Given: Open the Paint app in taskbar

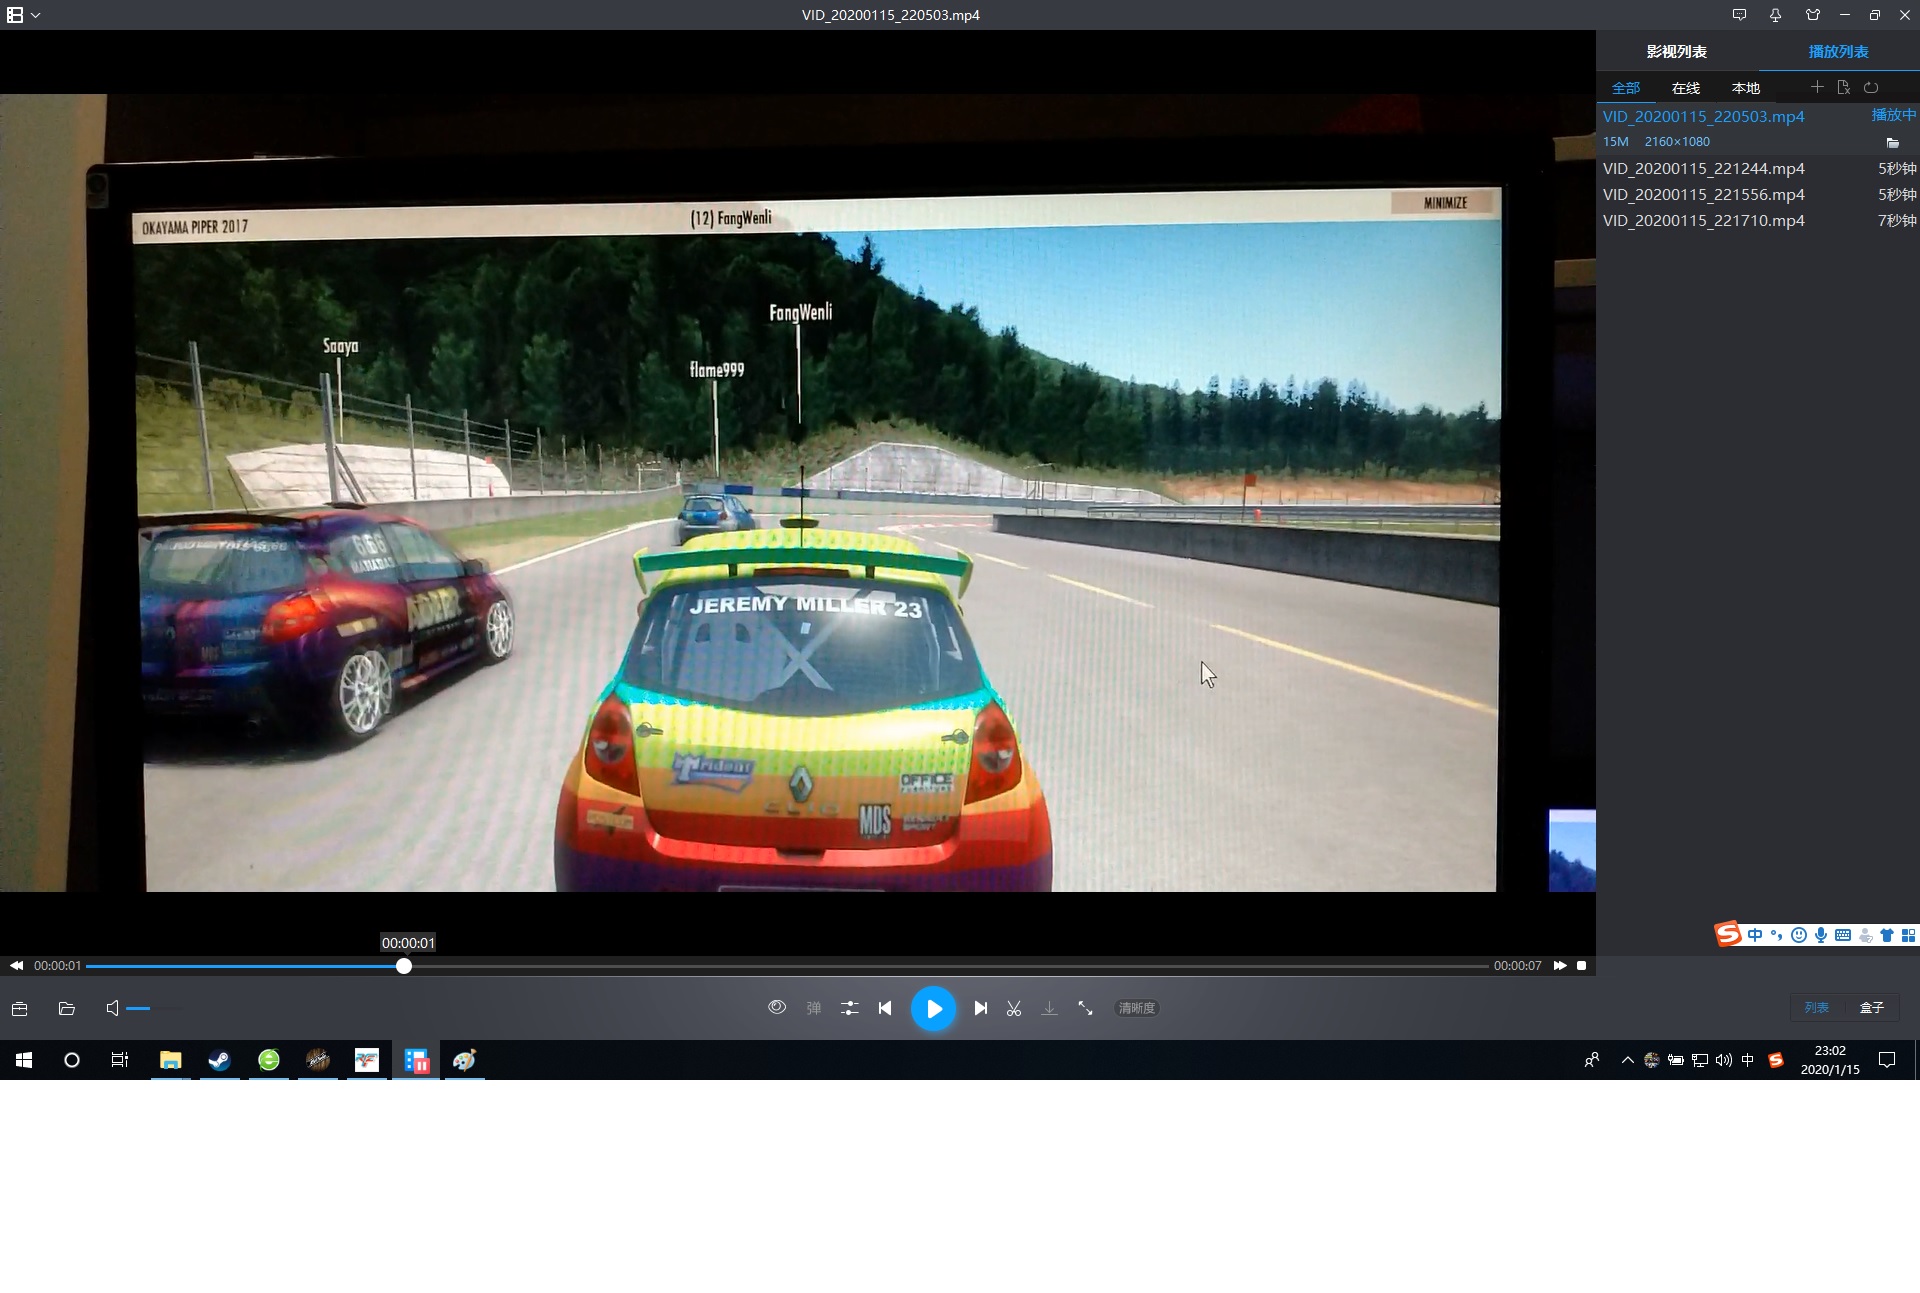Looking at the screenshot, I should (464, 1060).
